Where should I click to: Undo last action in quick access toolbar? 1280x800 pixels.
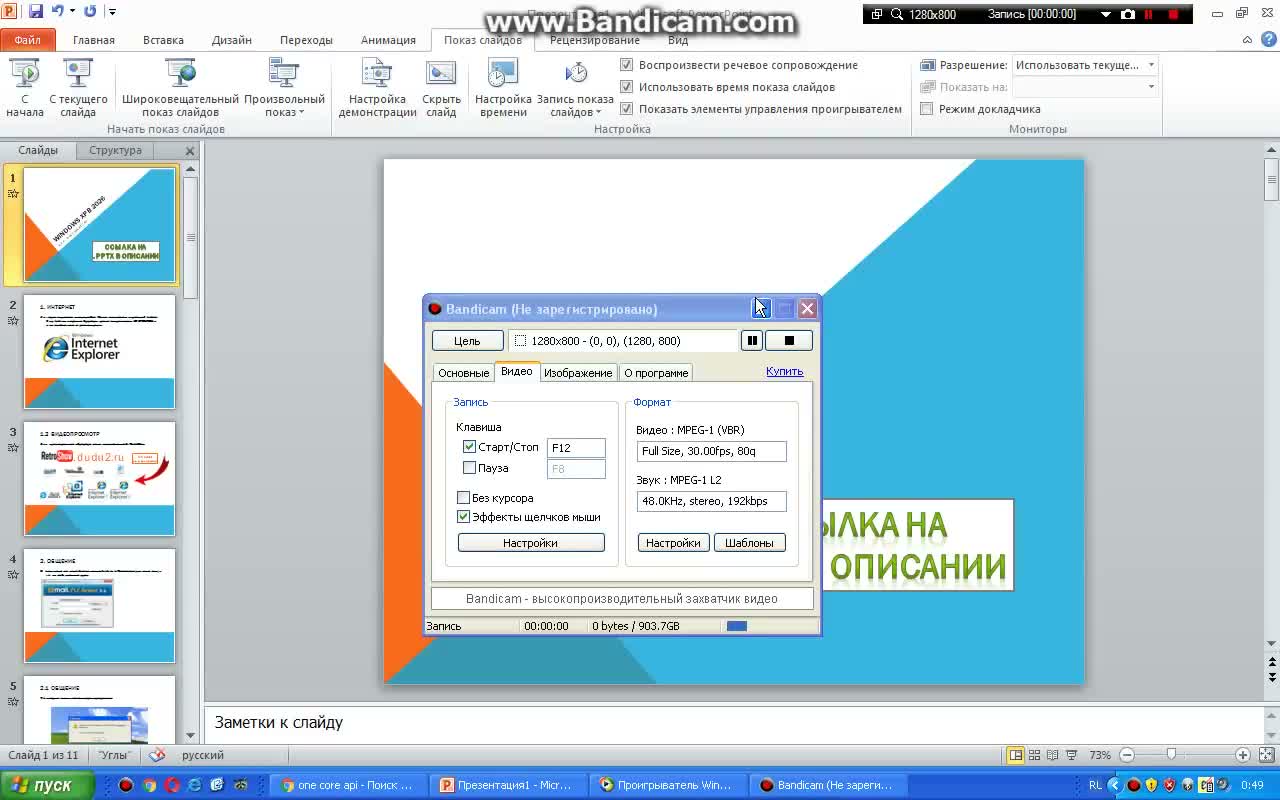tap(58, 12)
